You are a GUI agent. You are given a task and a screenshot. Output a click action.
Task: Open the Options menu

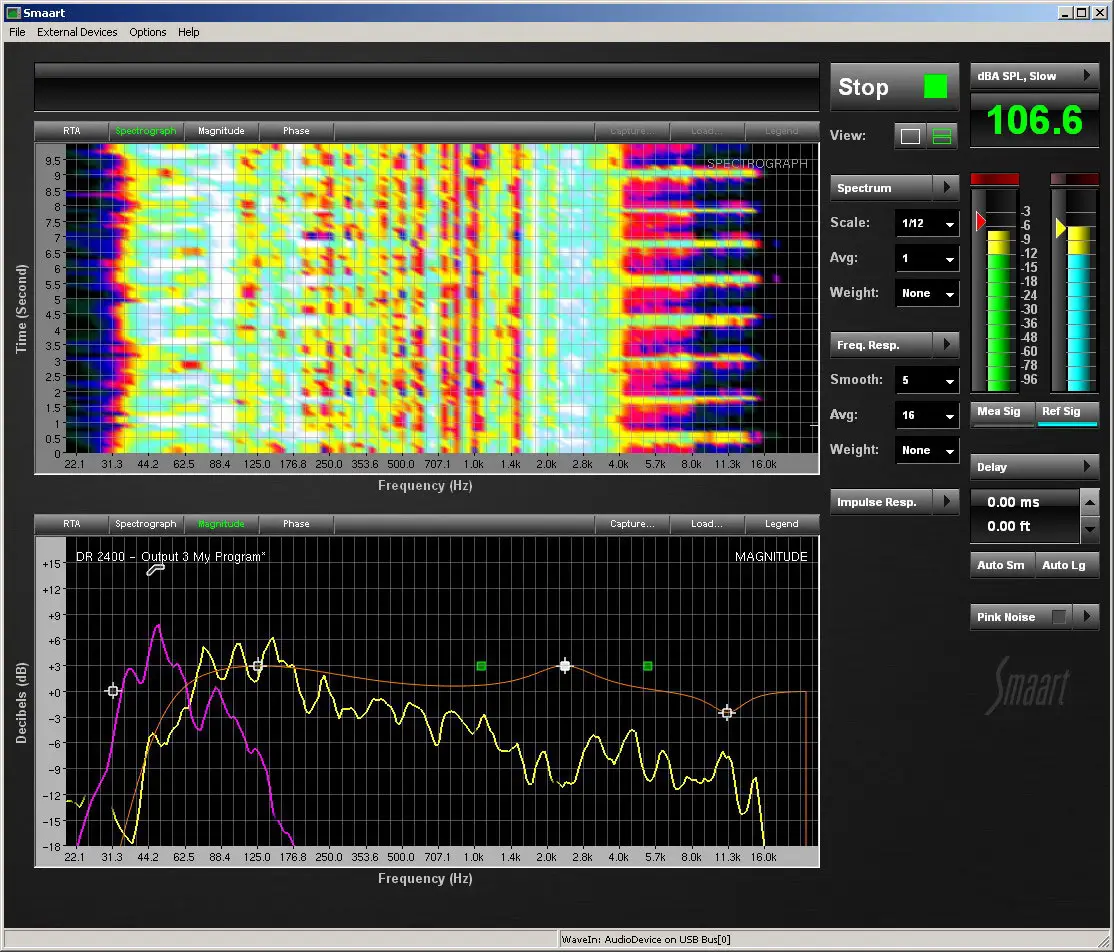(x=148, y=32)
